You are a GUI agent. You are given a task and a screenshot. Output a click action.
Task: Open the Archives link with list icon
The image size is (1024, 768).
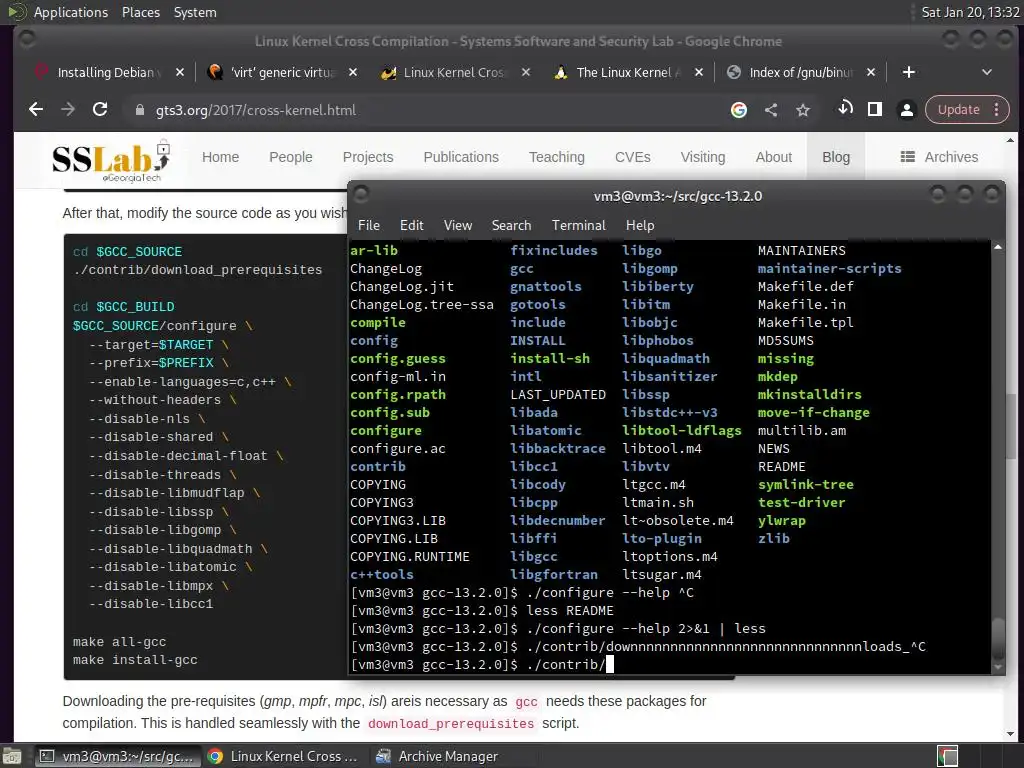click(939, 157)
